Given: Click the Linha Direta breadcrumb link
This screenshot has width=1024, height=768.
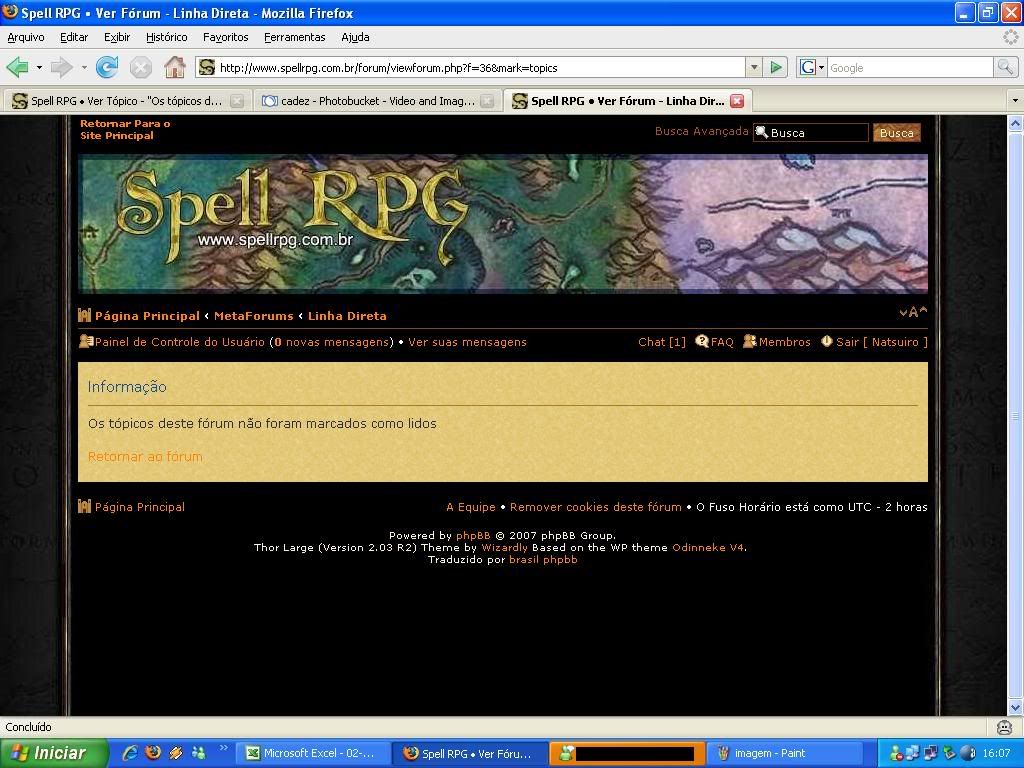Looking at the screenshot, I should (347, 315).
